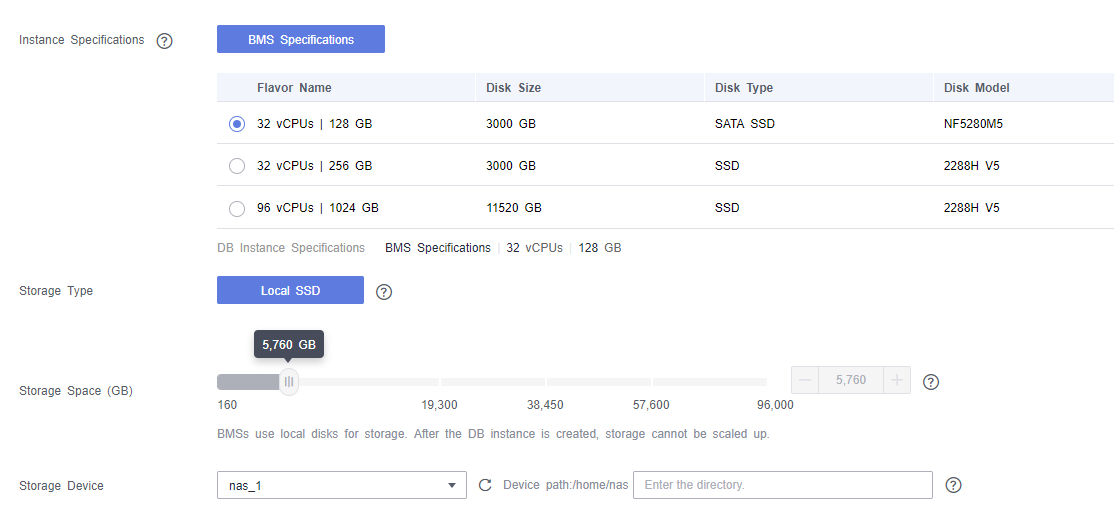Click help icon after device path field
1114x516 pixels.
pyautogui.click(x=953, y=485)
